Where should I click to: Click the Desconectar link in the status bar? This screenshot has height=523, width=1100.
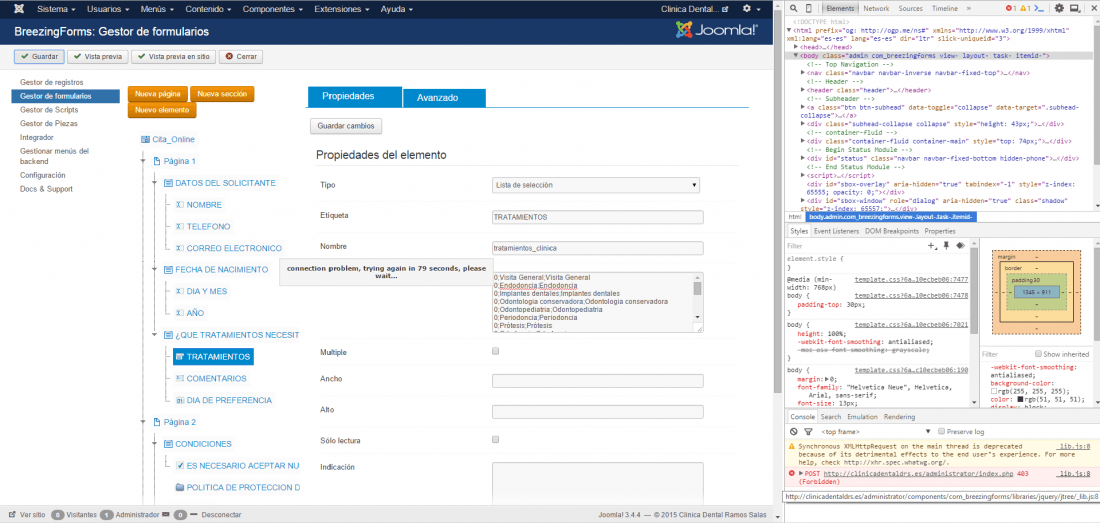[x=221, y=515]
